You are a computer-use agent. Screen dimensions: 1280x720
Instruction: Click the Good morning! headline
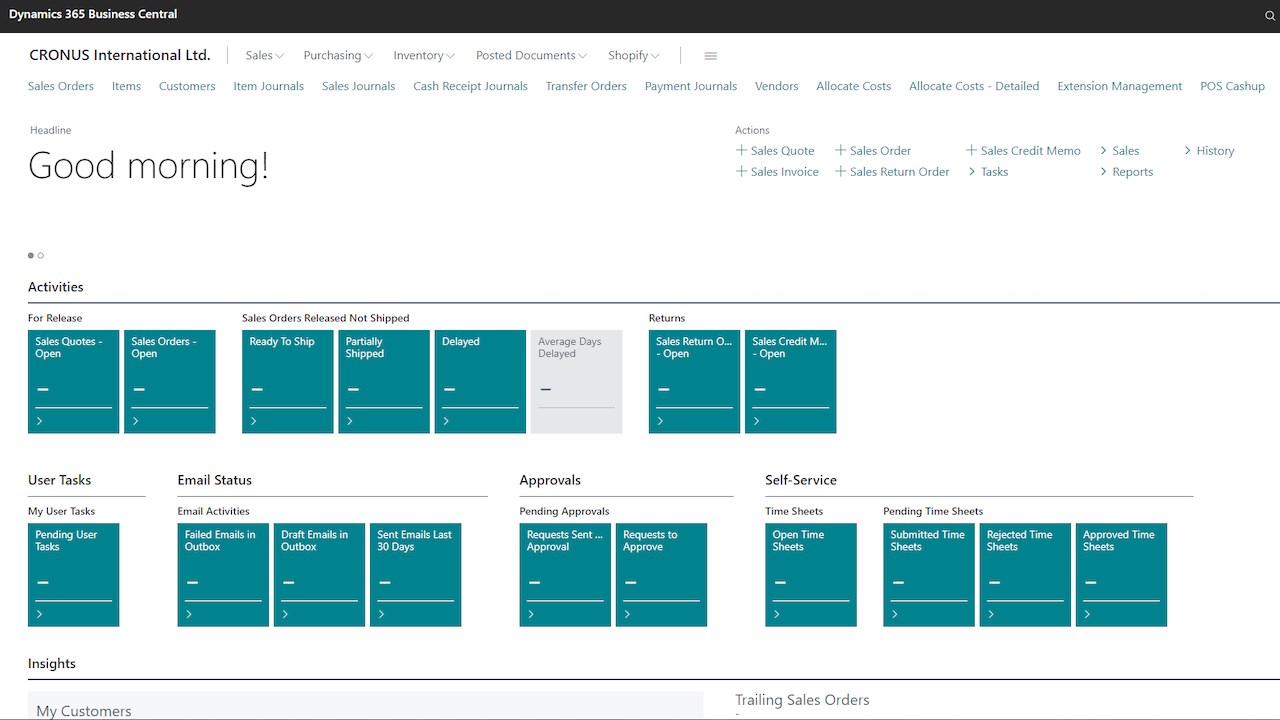point(149,165)
